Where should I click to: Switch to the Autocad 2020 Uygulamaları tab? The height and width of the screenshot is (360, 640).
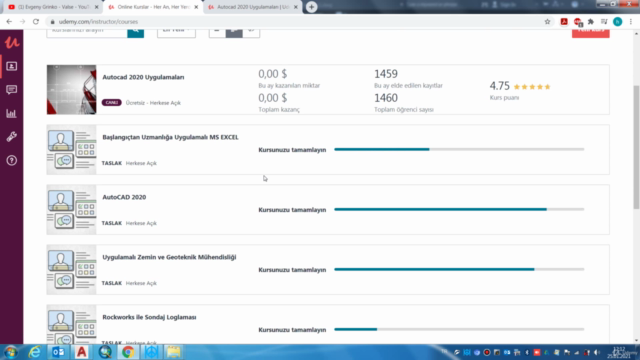pyautogui.click(x=252, y=7)
